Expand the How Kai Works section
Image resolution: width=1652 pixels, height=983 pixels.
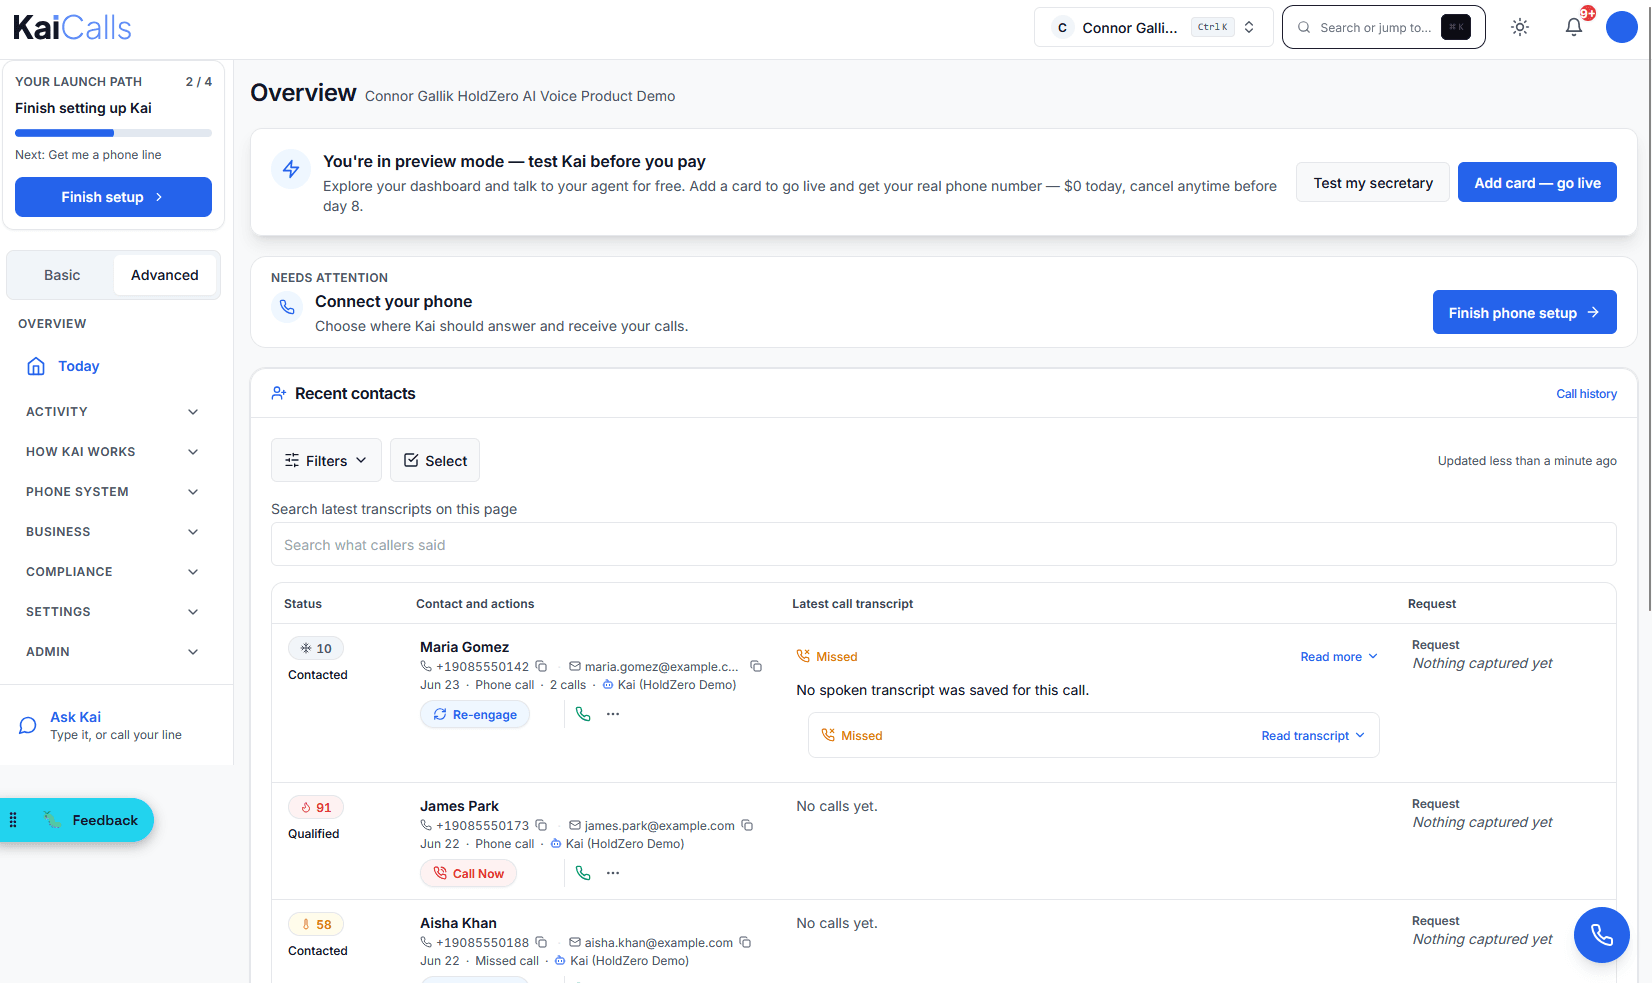[112, 452]
